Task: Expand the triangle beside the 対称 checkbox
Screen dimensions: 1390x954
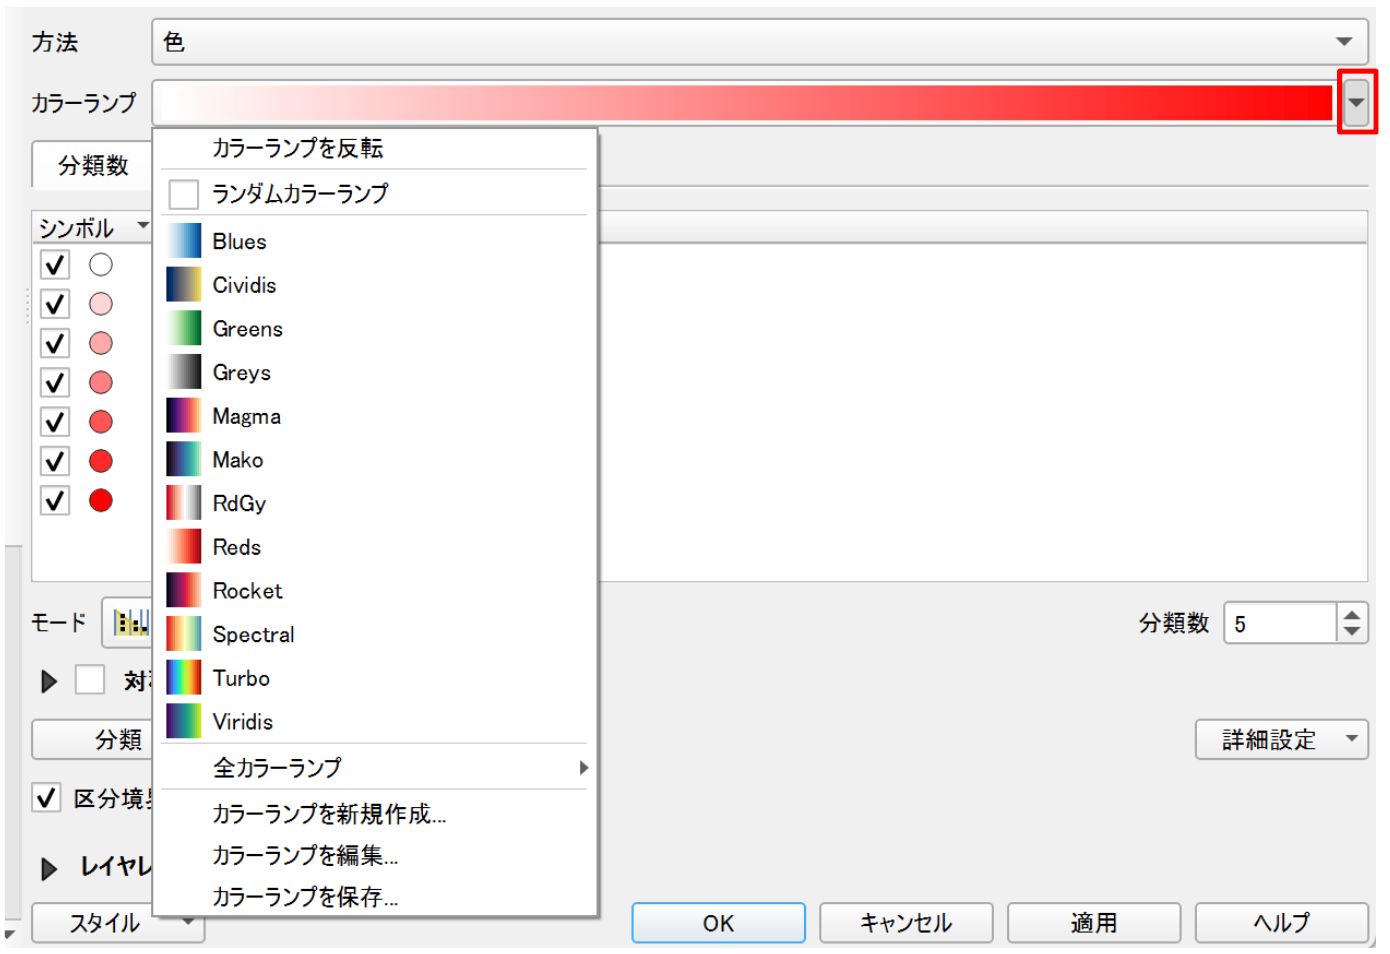Action: [48, 681]
